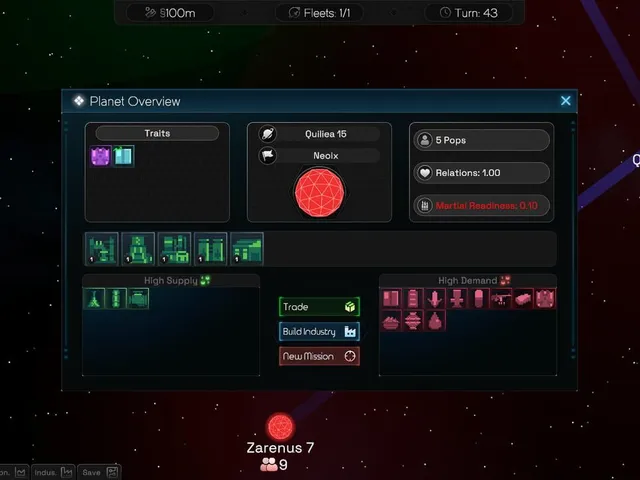Select the Zarenus 7 planet on map
This screenshot has height=480, width=640.
click(x=280, y=427)
